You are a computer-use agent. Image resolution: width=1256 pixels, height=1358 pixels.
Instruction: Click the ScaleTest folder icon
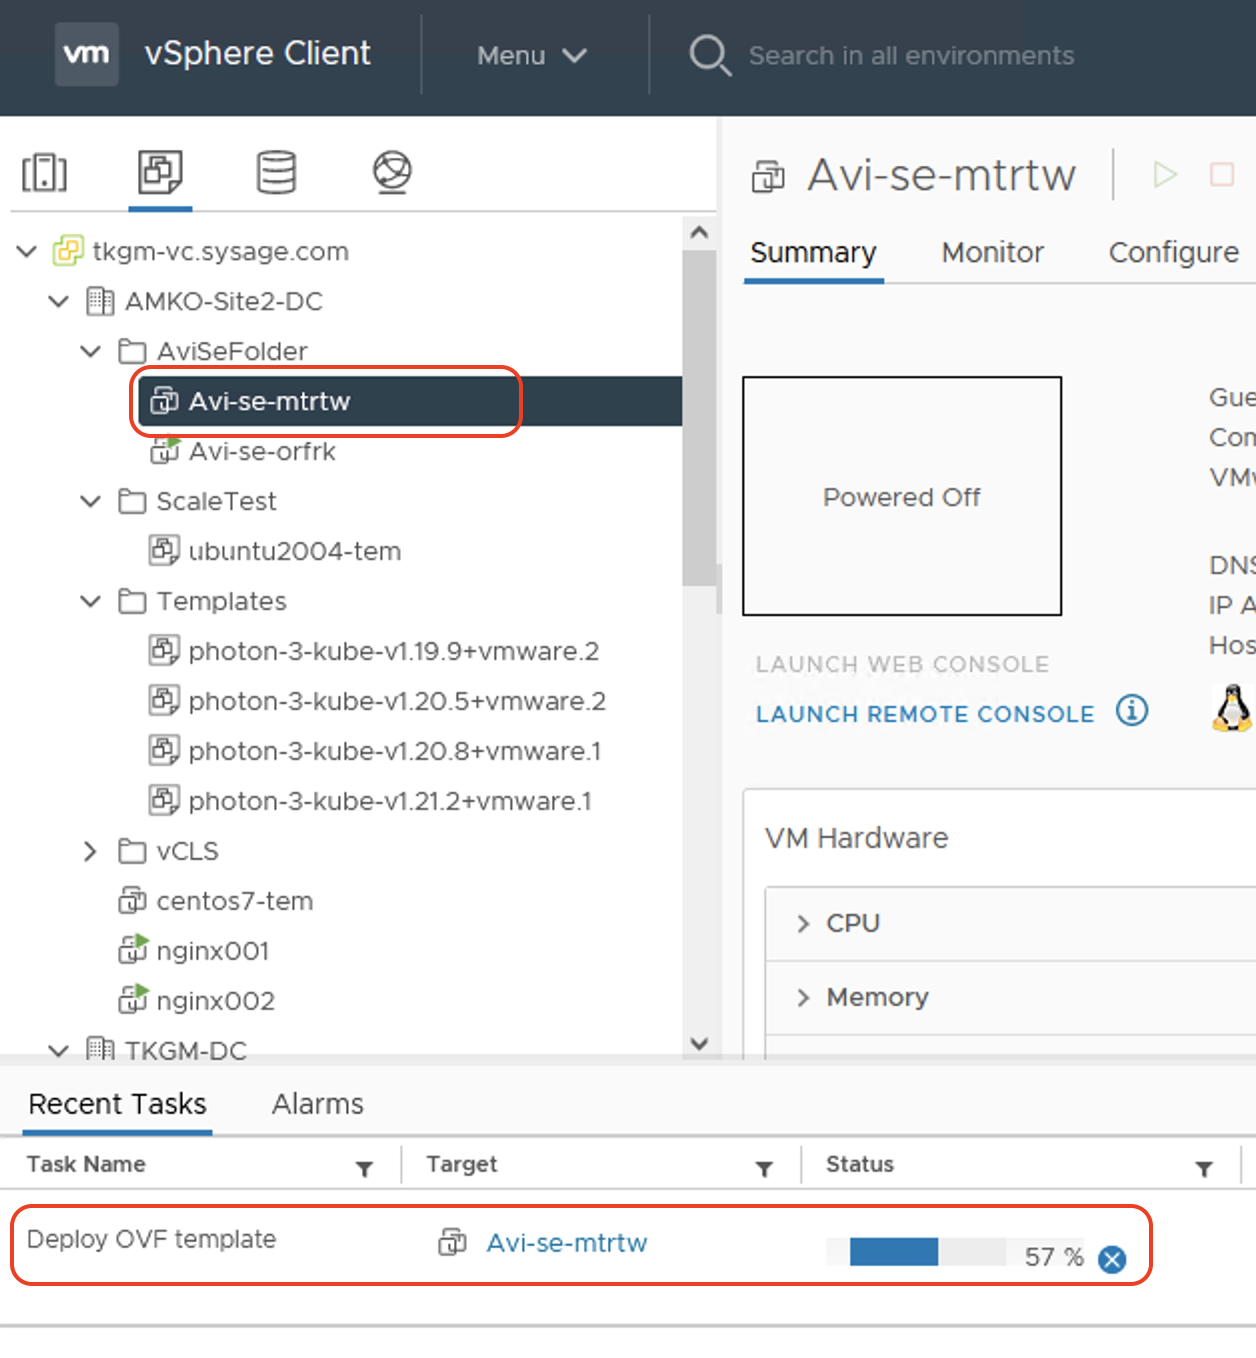[132, 501]
